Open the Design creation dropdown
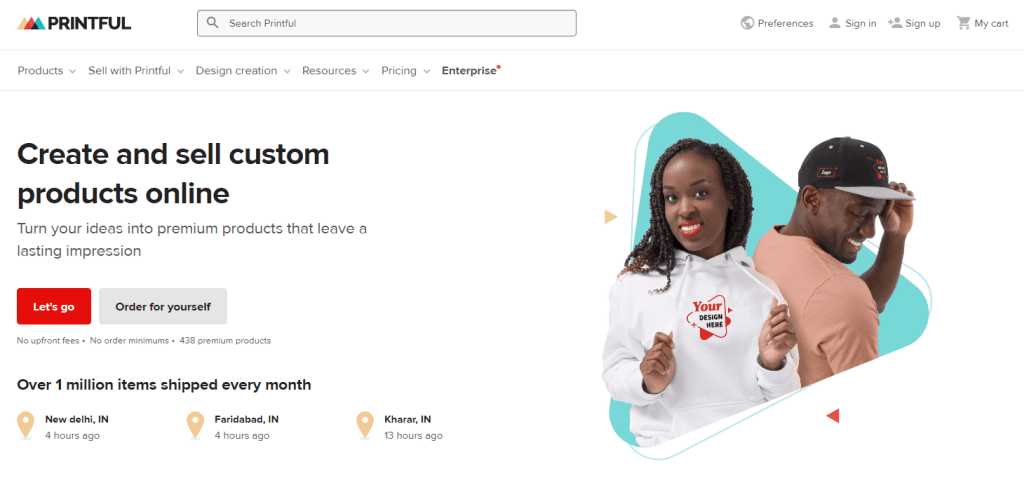Image resolution: width=1024 pixels, height=485 pixels. coord(243,70)
